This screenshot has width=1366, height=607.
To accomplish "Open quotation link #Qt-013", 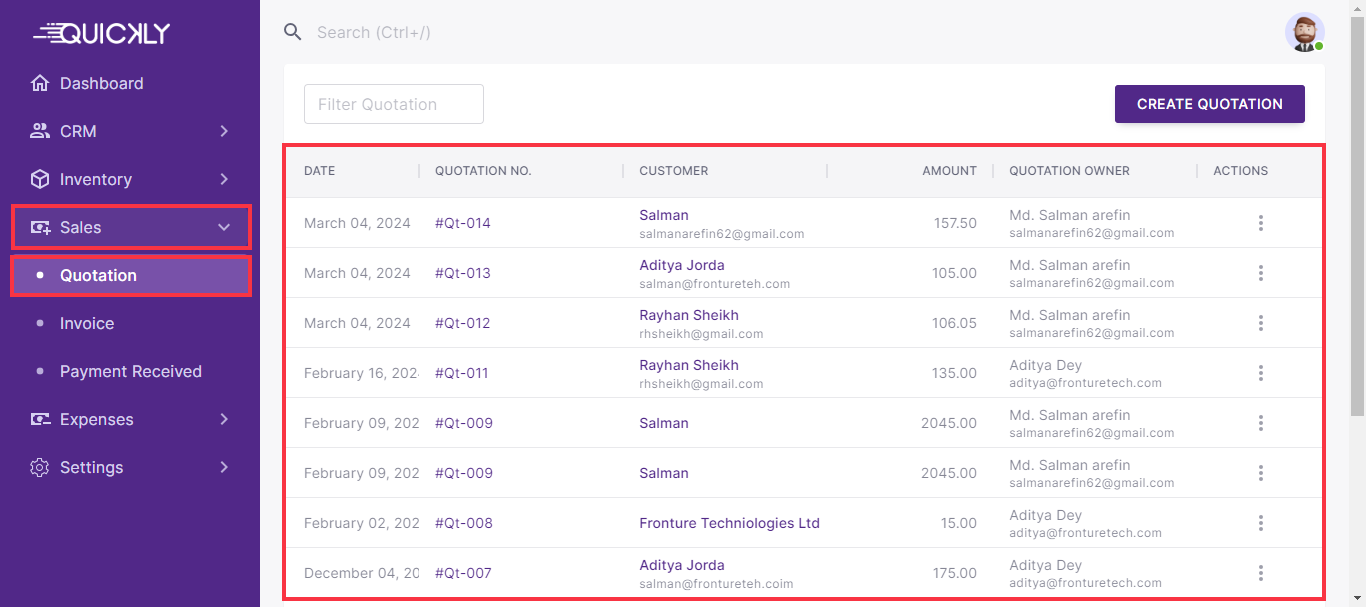I will (463, 273).
